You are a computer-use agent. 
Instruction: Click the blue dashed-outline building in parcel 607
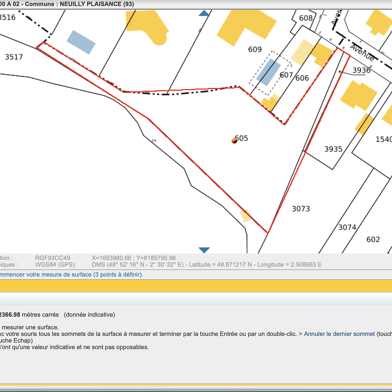(268, 72)
